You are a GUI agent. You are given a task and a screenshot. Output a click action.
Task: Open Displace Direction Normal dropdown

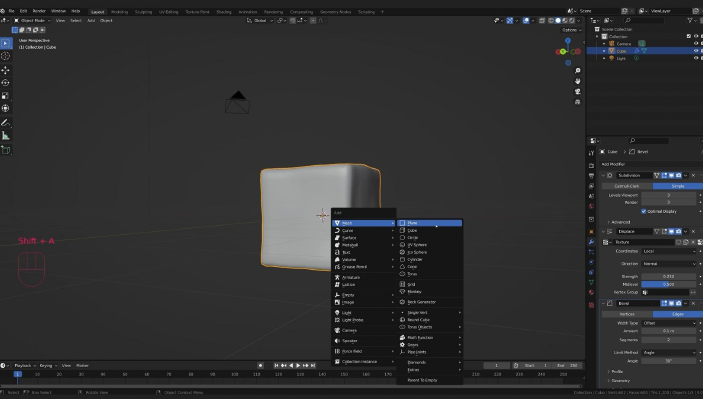tap(669, 264)
